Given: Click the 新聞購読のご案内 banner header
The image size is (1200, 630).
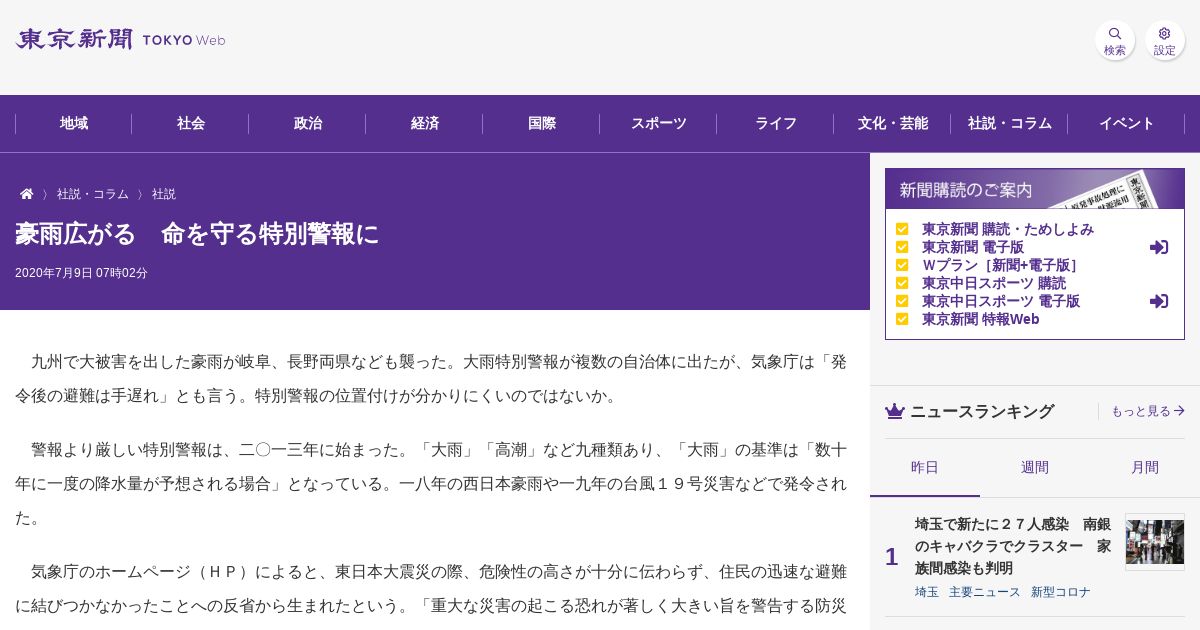Looking at the screenshot, I should pos(1035,189).
